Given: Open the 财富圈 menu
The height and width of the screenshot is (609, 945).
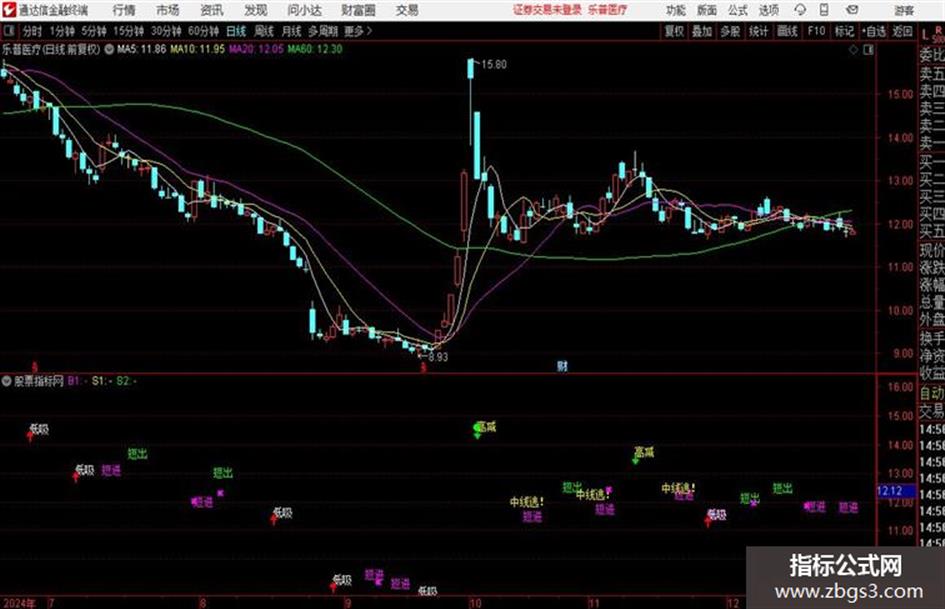Looking at the screenshot, I should (x=358, y=10).
